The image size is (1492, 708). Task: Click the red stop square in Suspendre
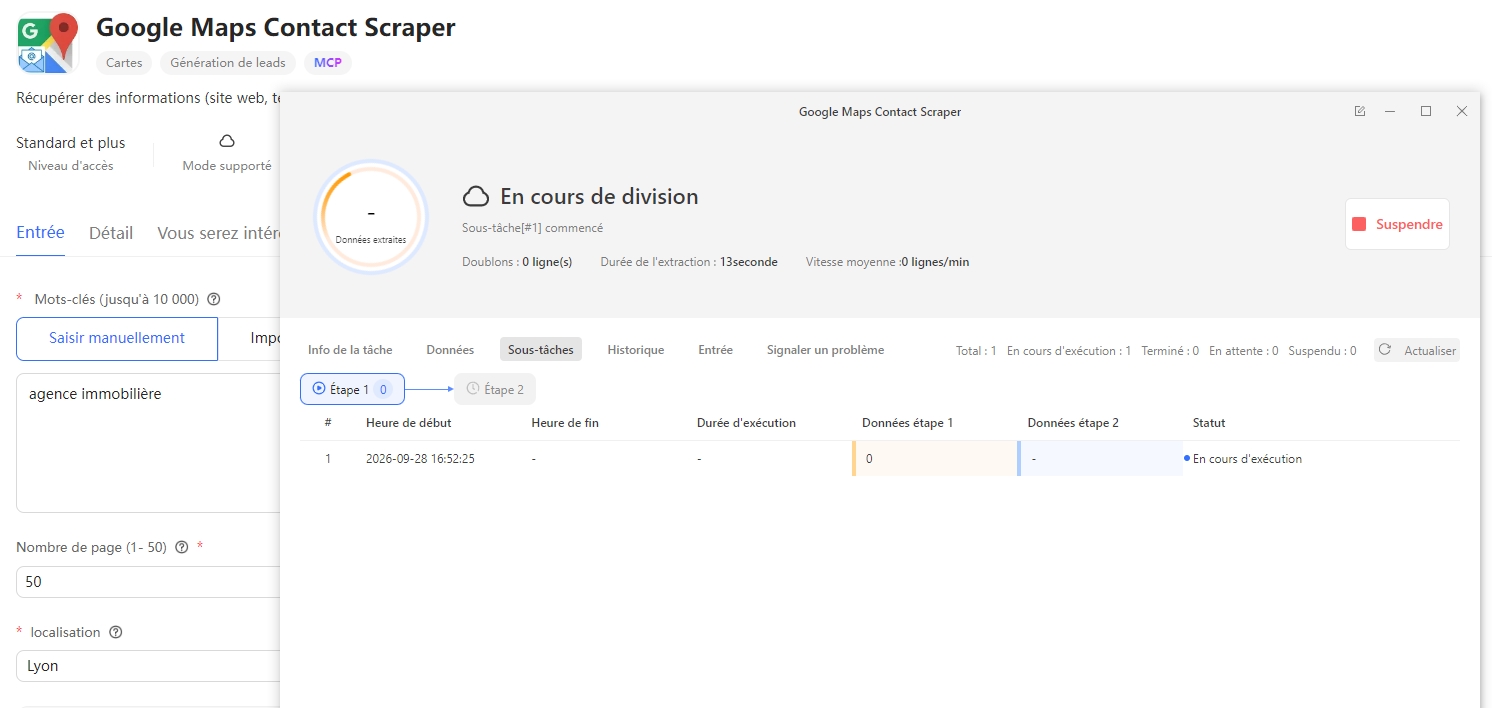coord(1359,224)
